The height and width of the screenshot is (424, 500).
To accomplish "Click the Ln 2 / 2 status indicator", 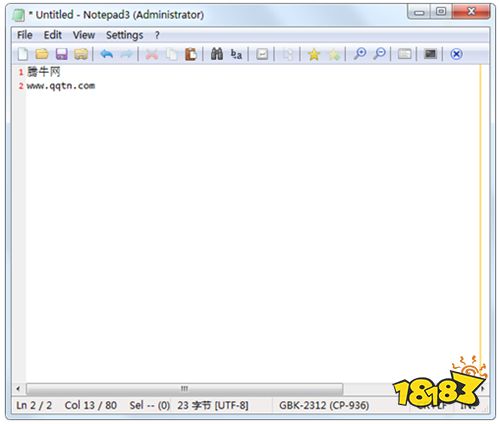I will pyautogui.click(x=34, y=406).
